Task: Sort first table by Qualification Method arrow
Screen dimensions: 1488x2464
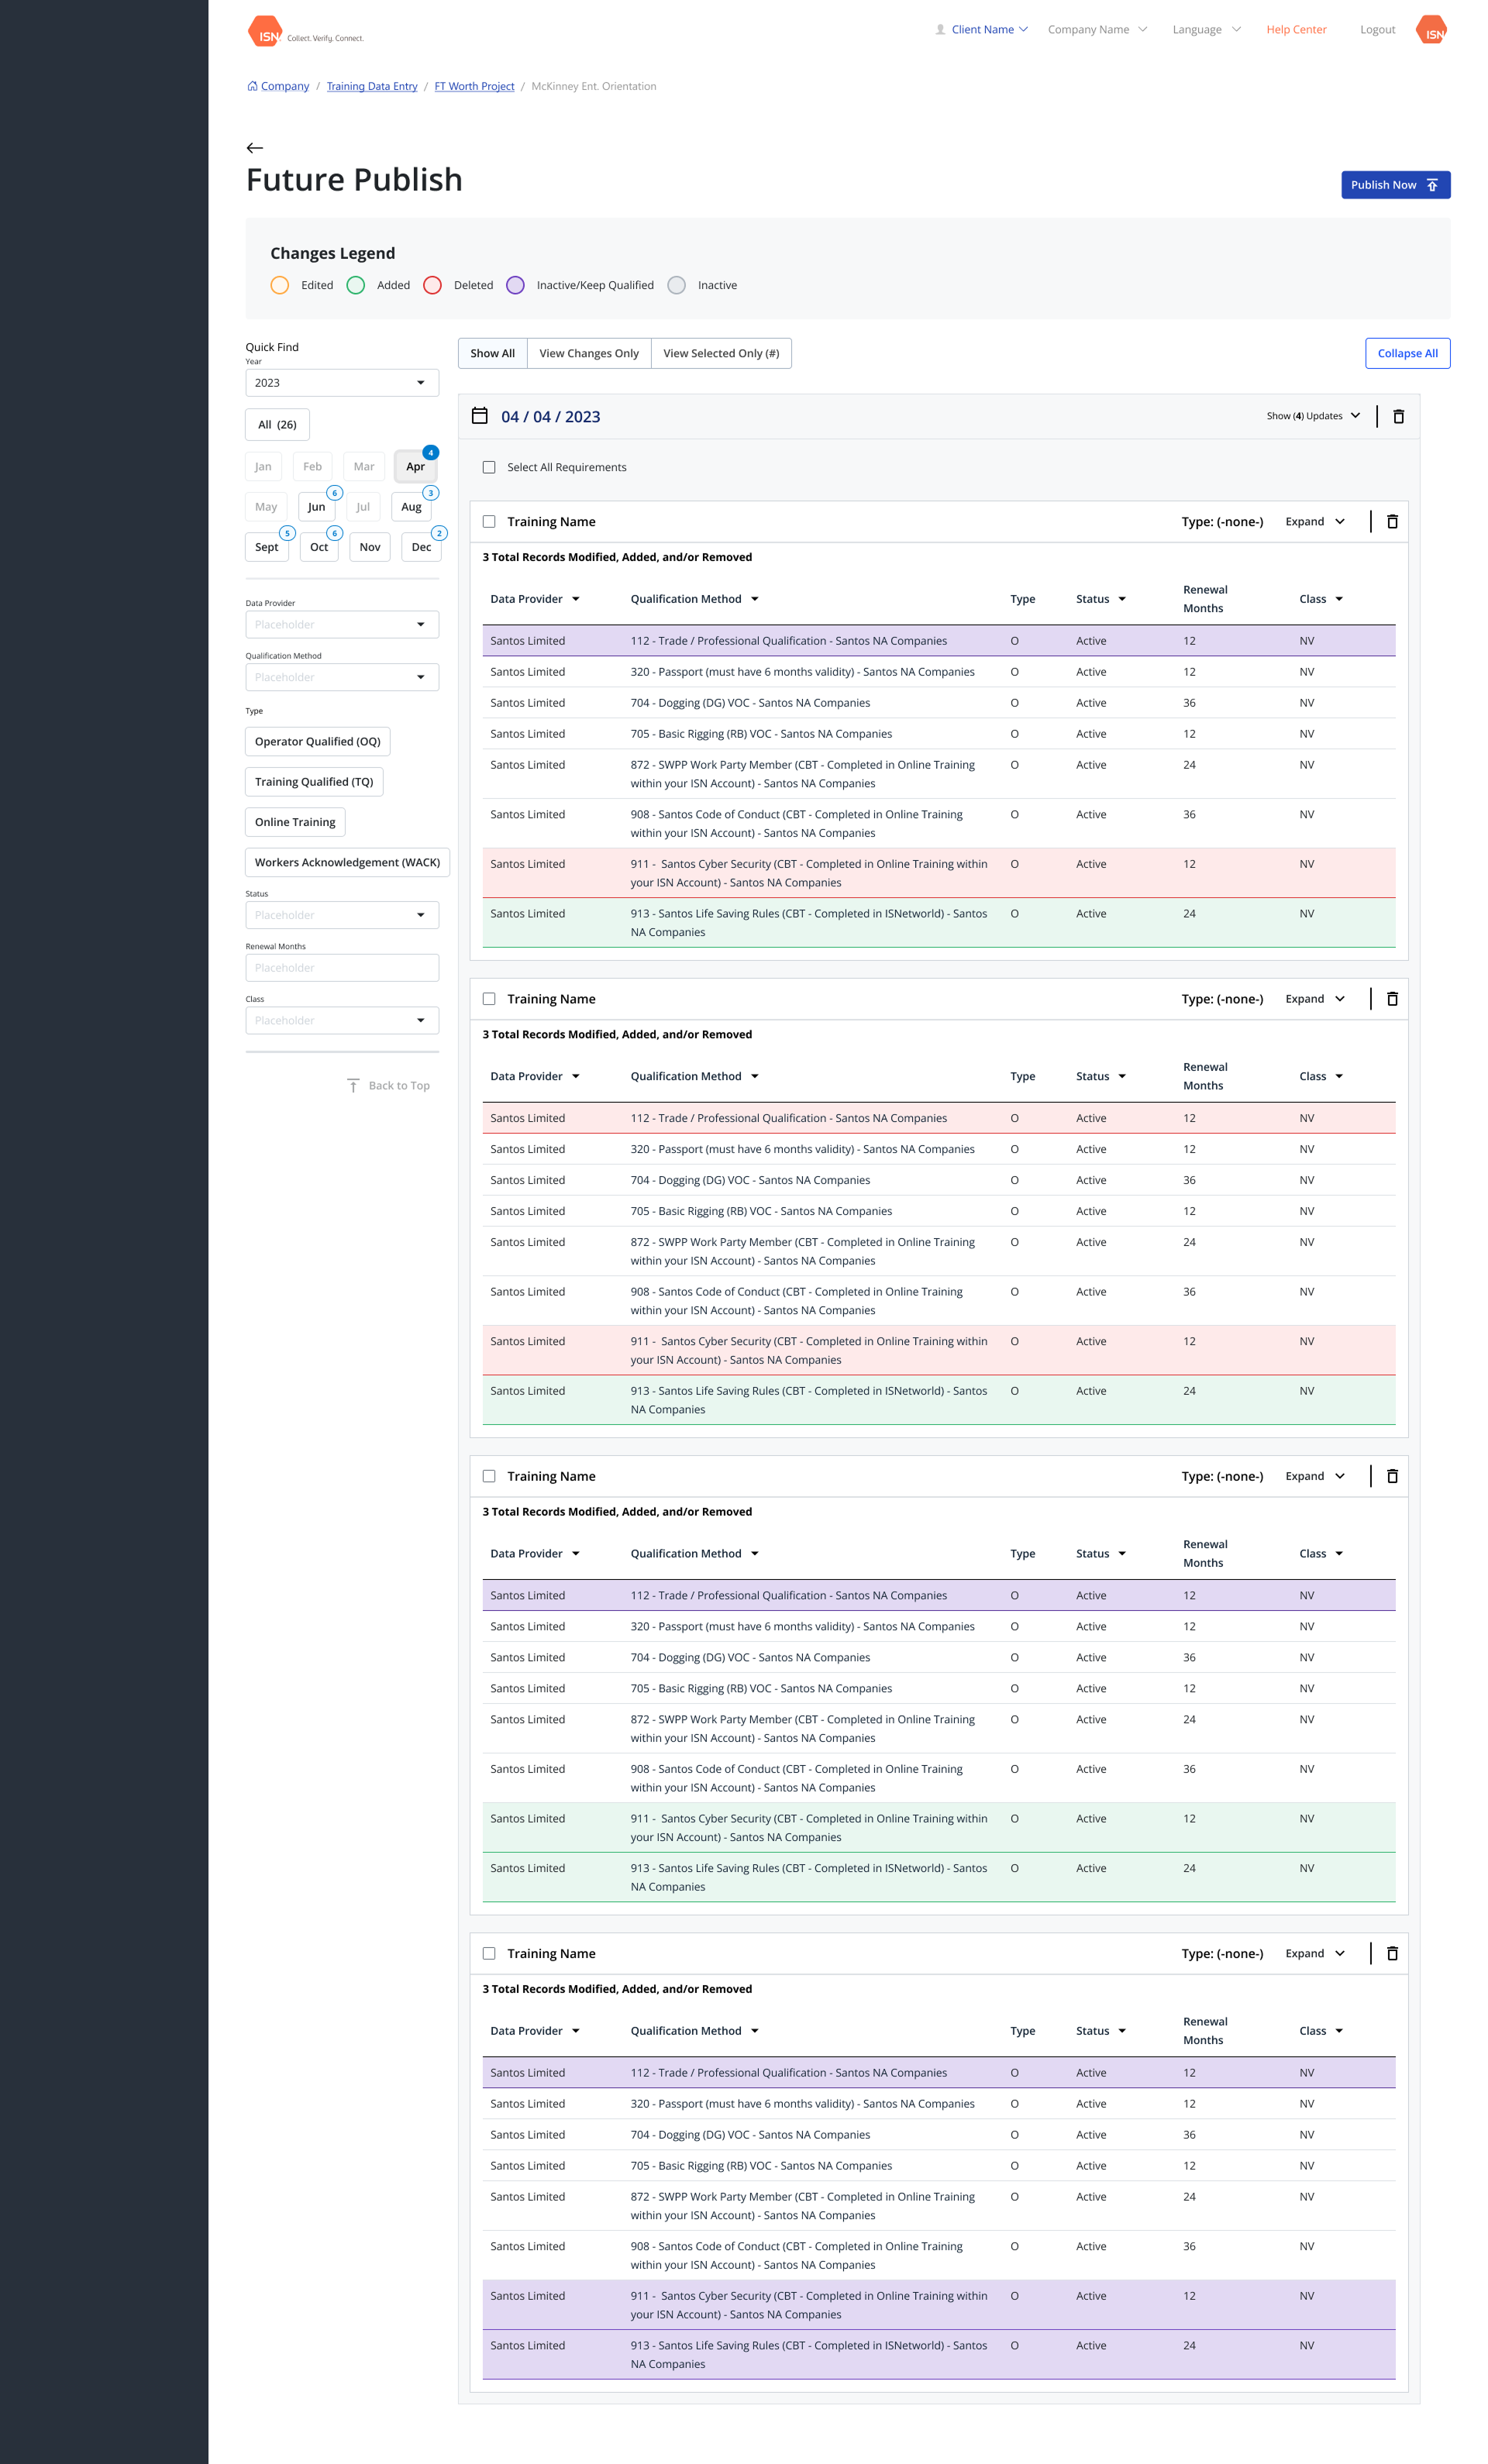Action: click(755, 599)
